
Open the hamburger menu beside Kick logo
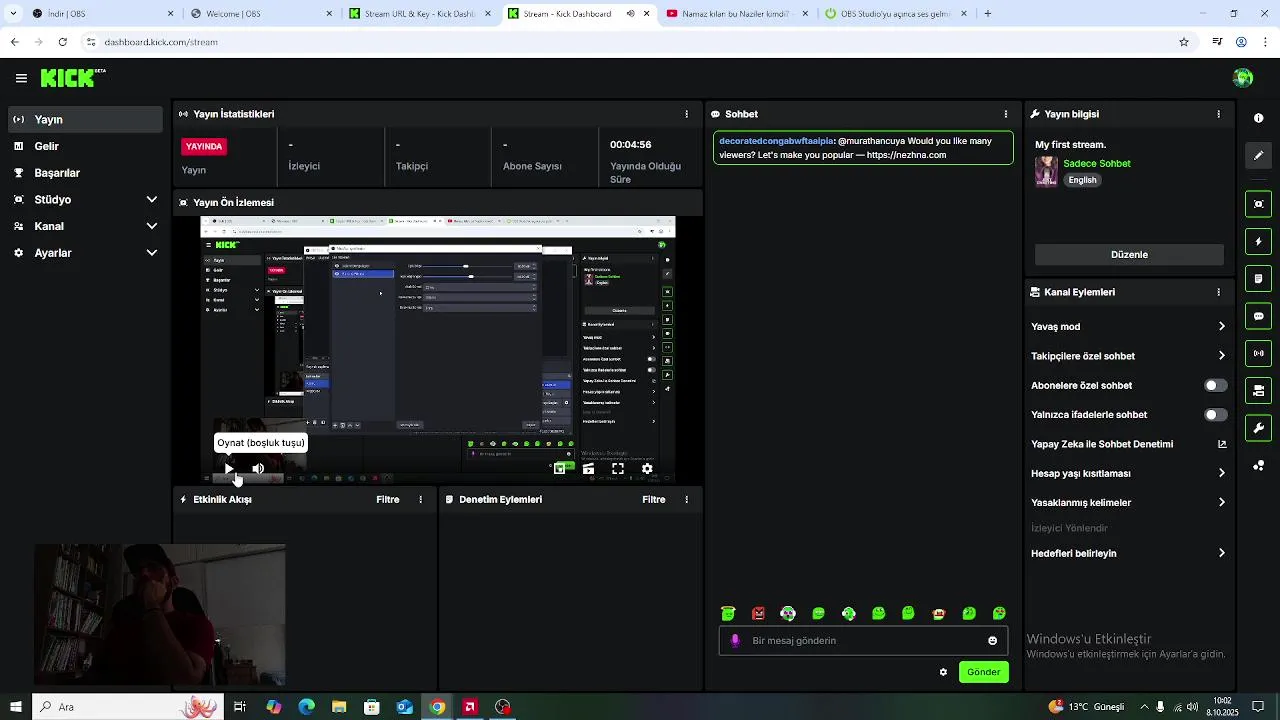(21, 78)
